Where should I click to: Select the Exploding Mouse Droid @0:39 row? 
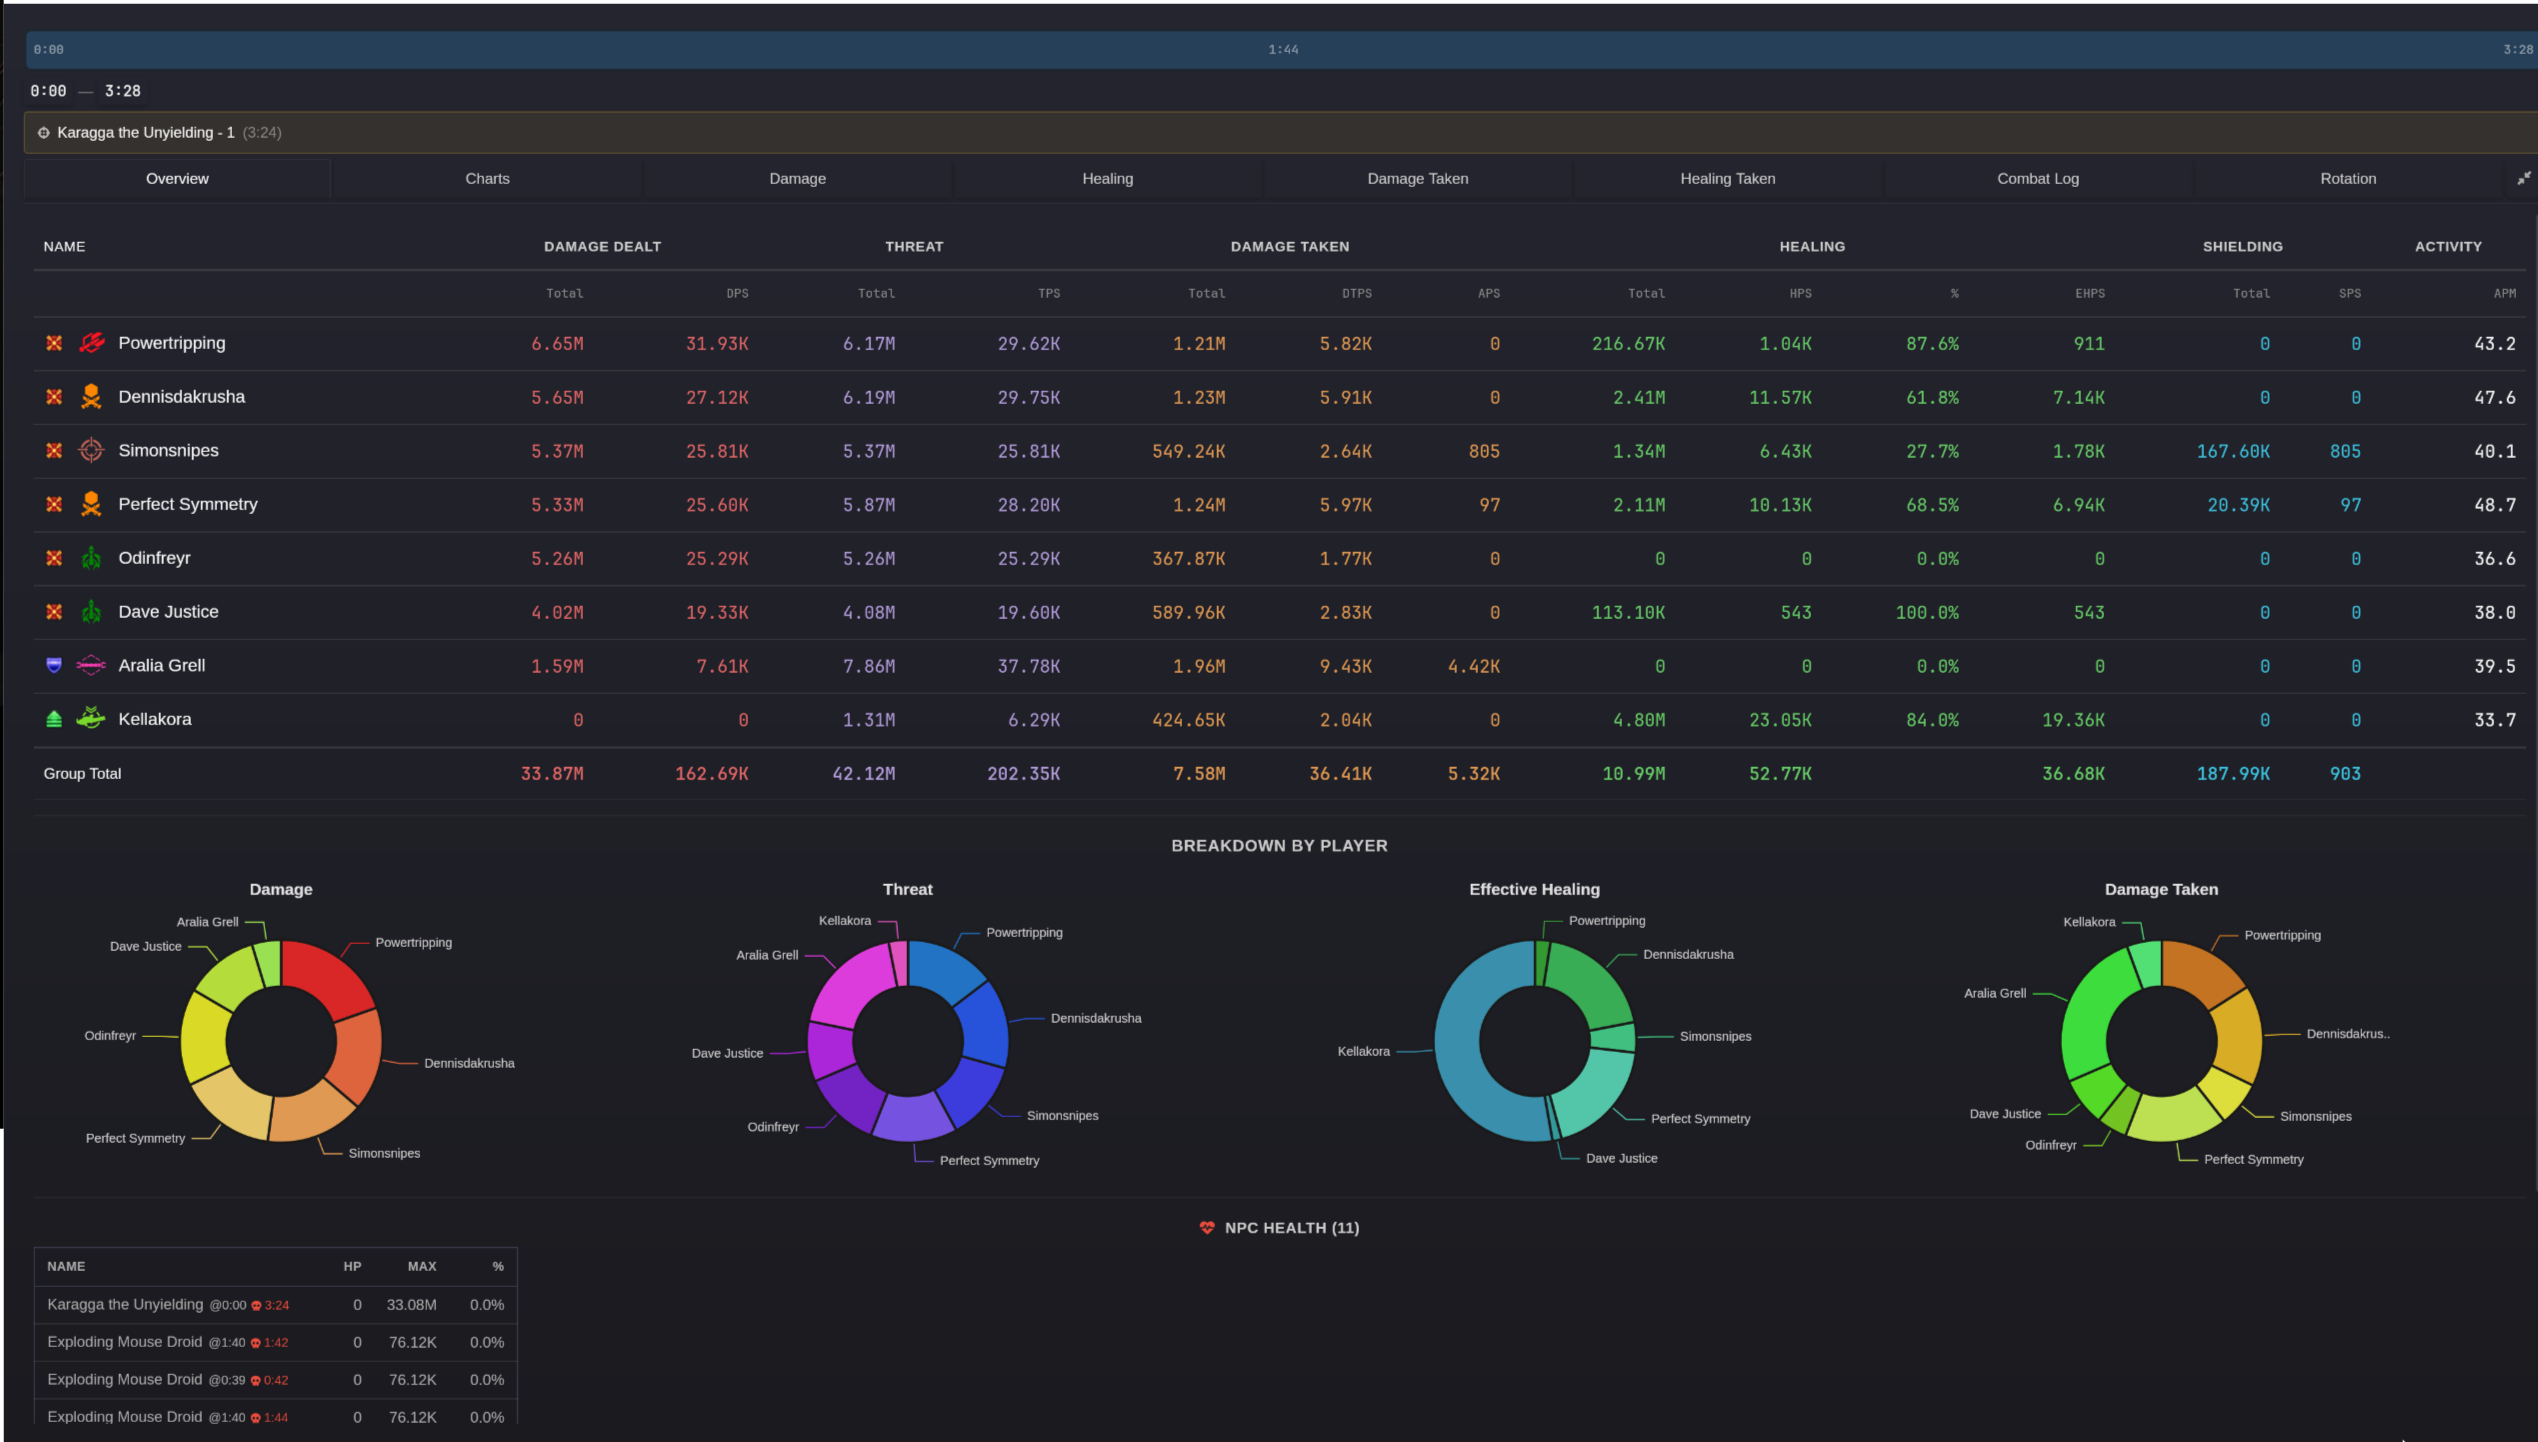point(276,1380)
